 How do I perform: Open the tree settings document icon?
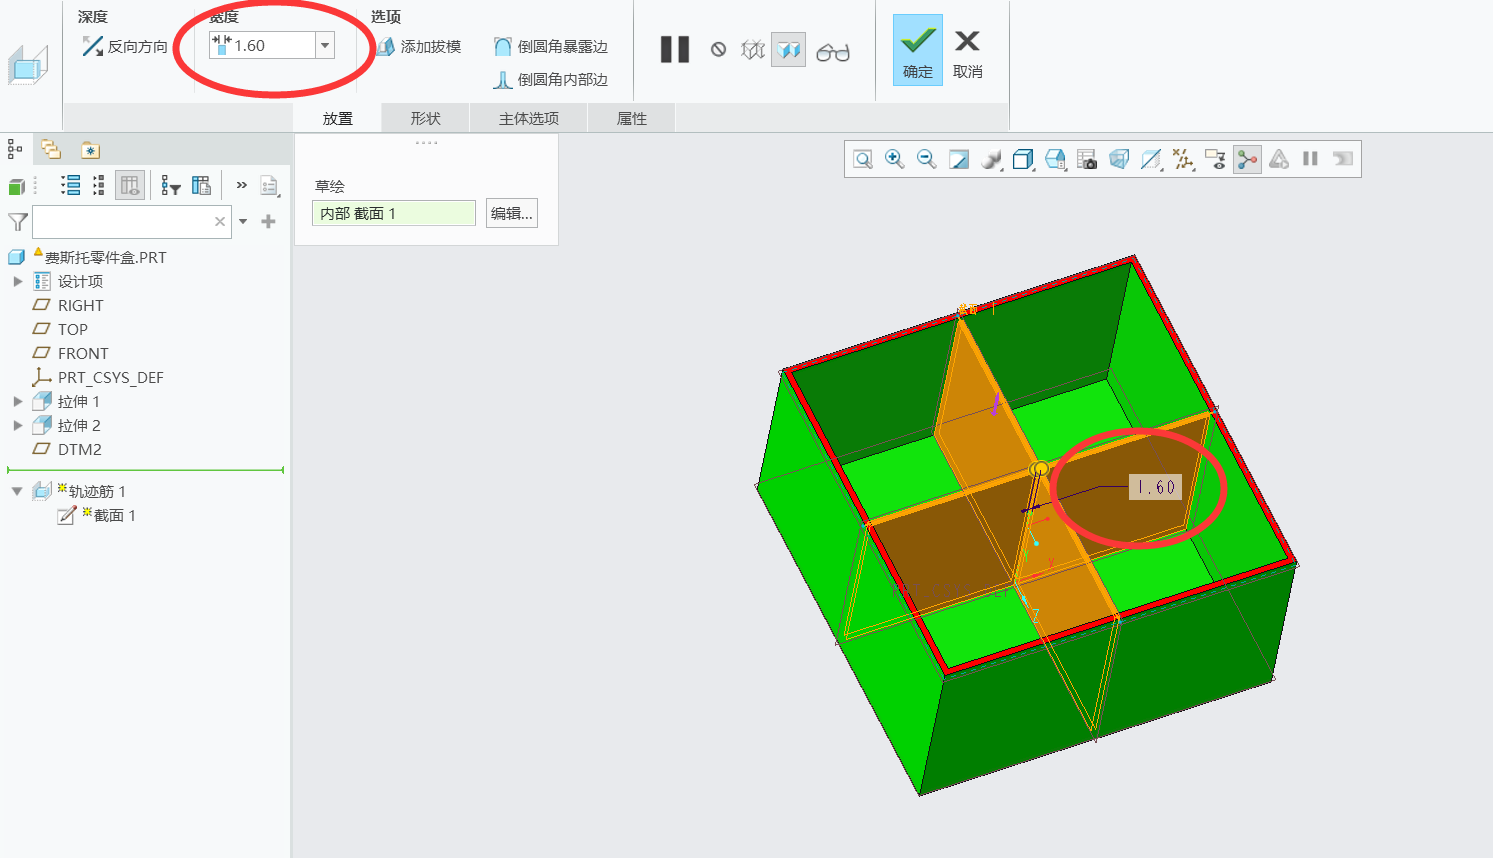pyautogui.click(x=269, y=185)
